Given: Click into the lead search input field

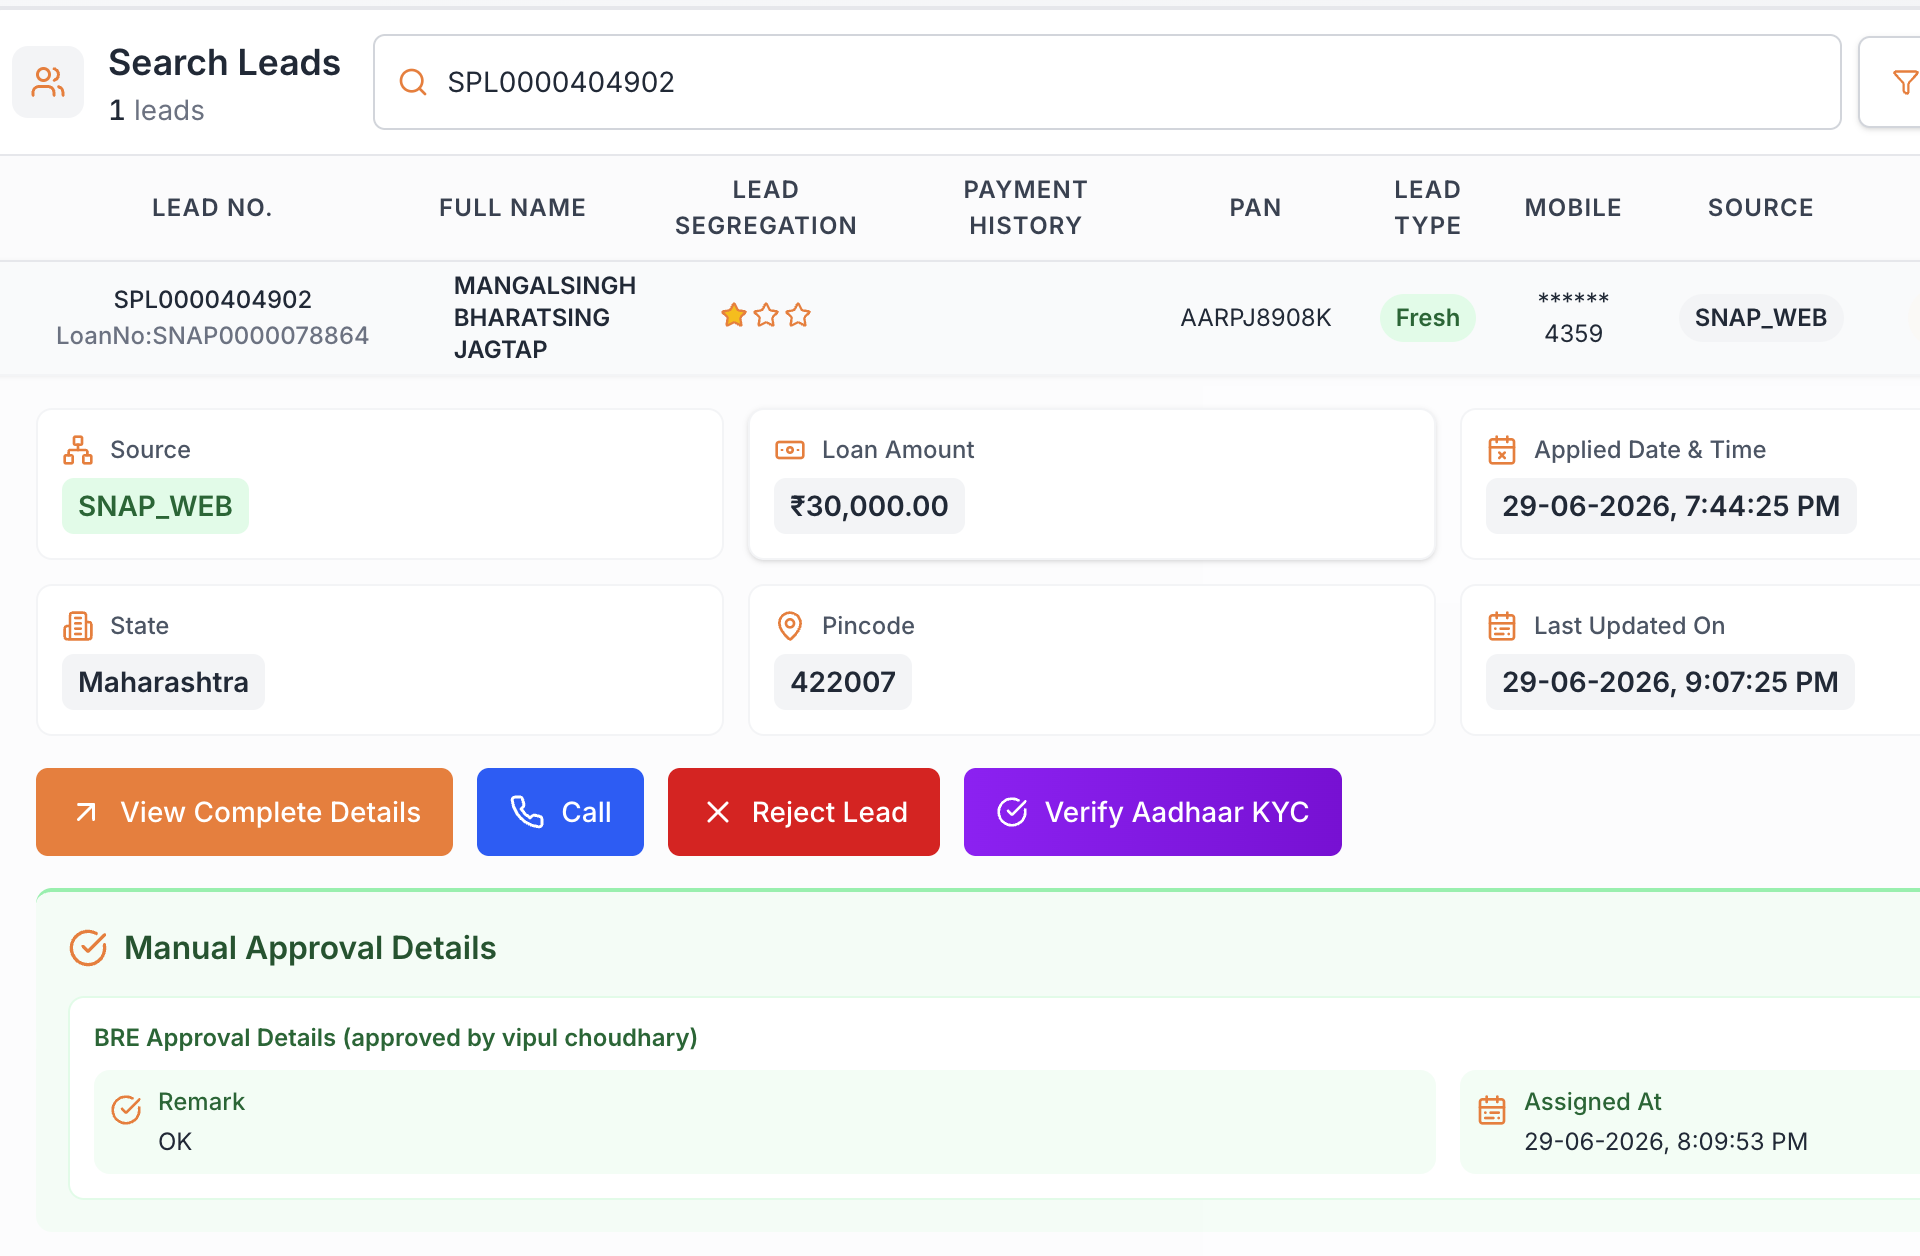Looking at the screenshot, I should pyautogui.click(x=1107, y=82).
